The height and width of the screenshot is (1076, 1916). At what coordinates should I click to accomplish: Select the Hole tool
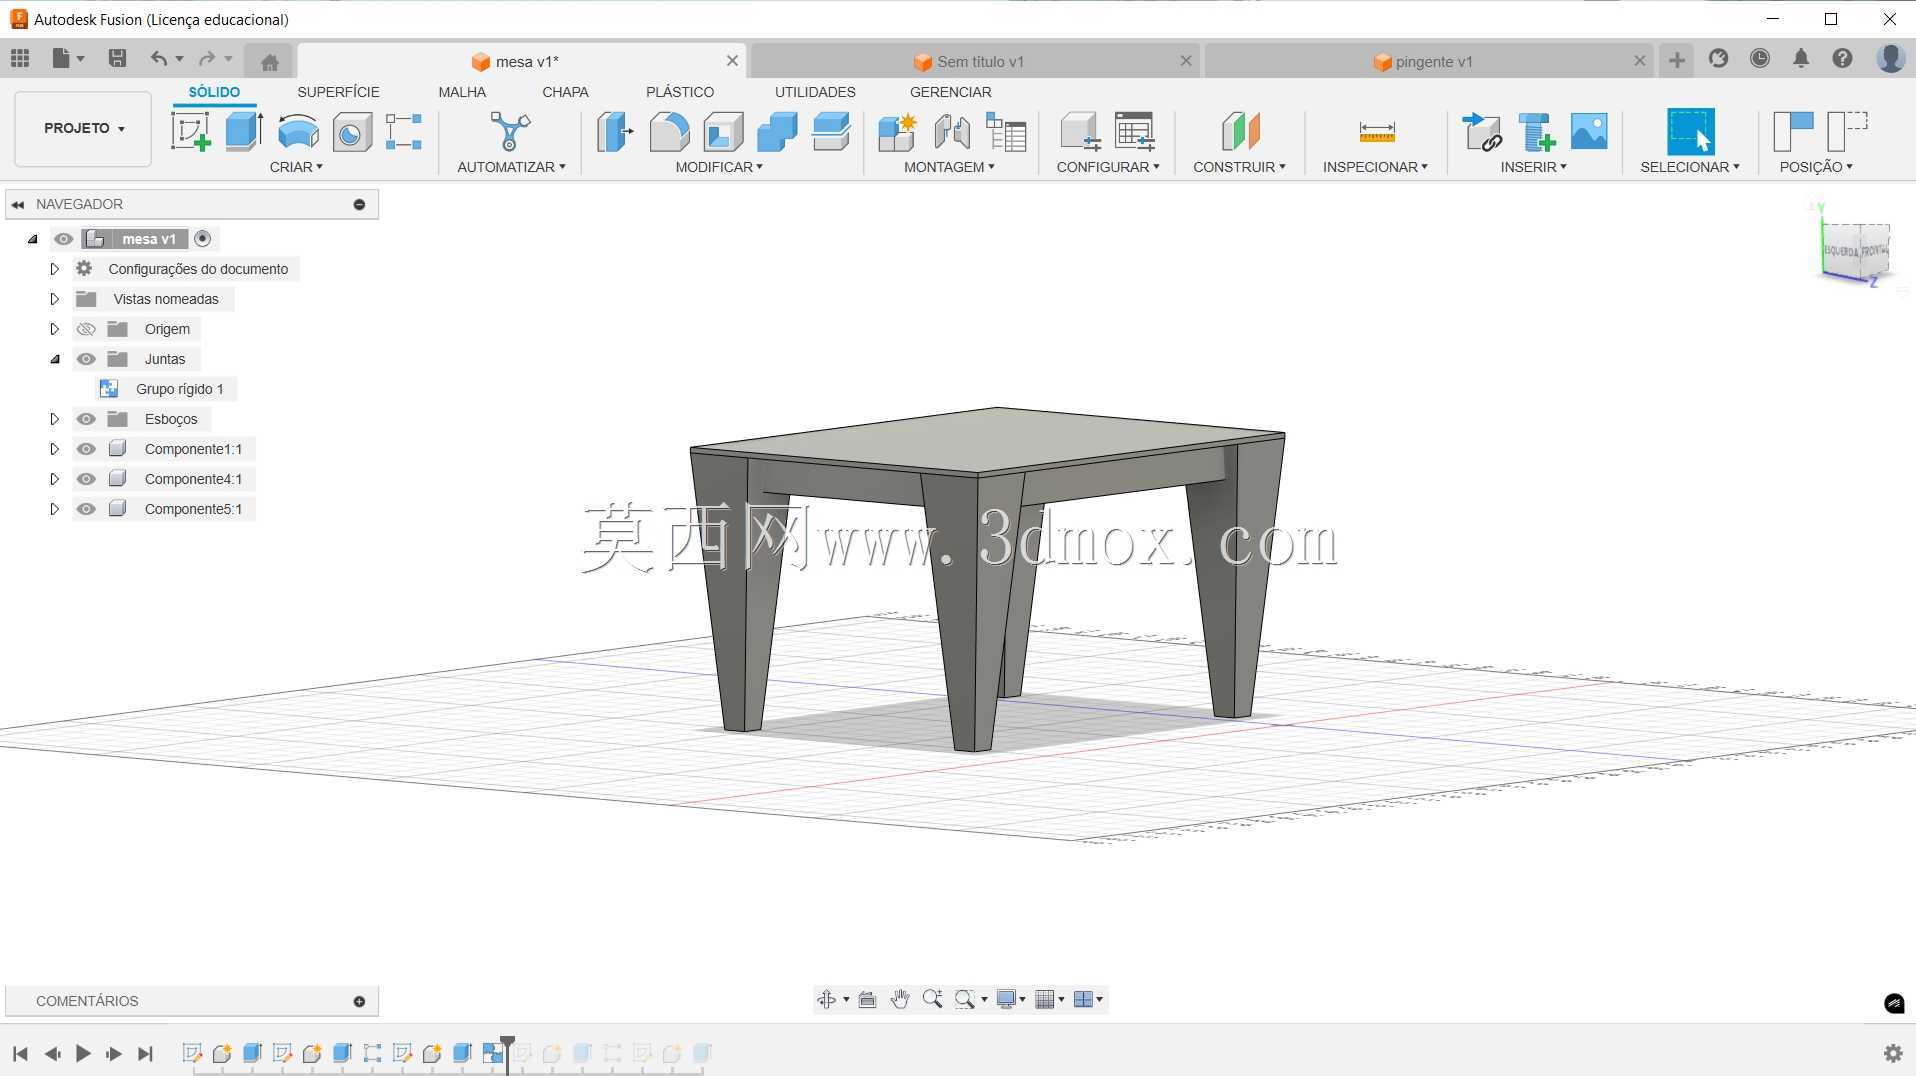[x=352, y=131]
